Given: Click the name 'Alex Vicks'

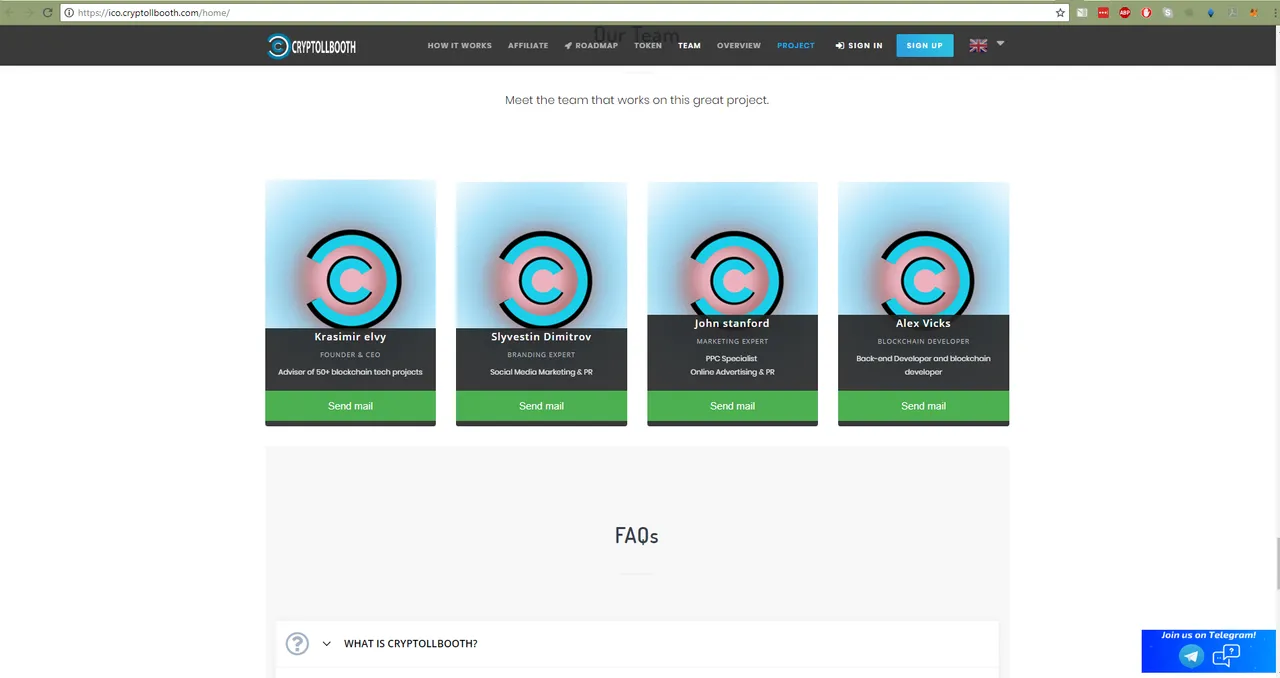Looking at the screenshot, I should [923, 323].
